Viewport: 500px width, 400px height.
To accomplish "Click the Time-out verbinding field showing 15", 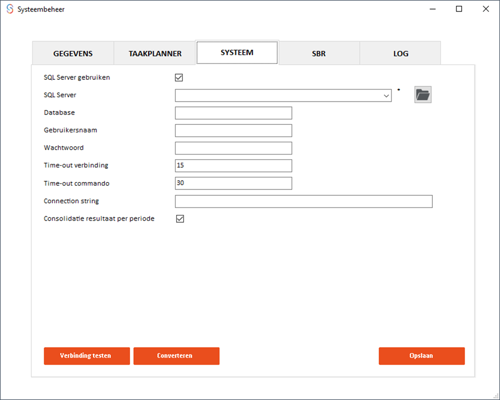I will pyautogui.click(x=233, y=166).
